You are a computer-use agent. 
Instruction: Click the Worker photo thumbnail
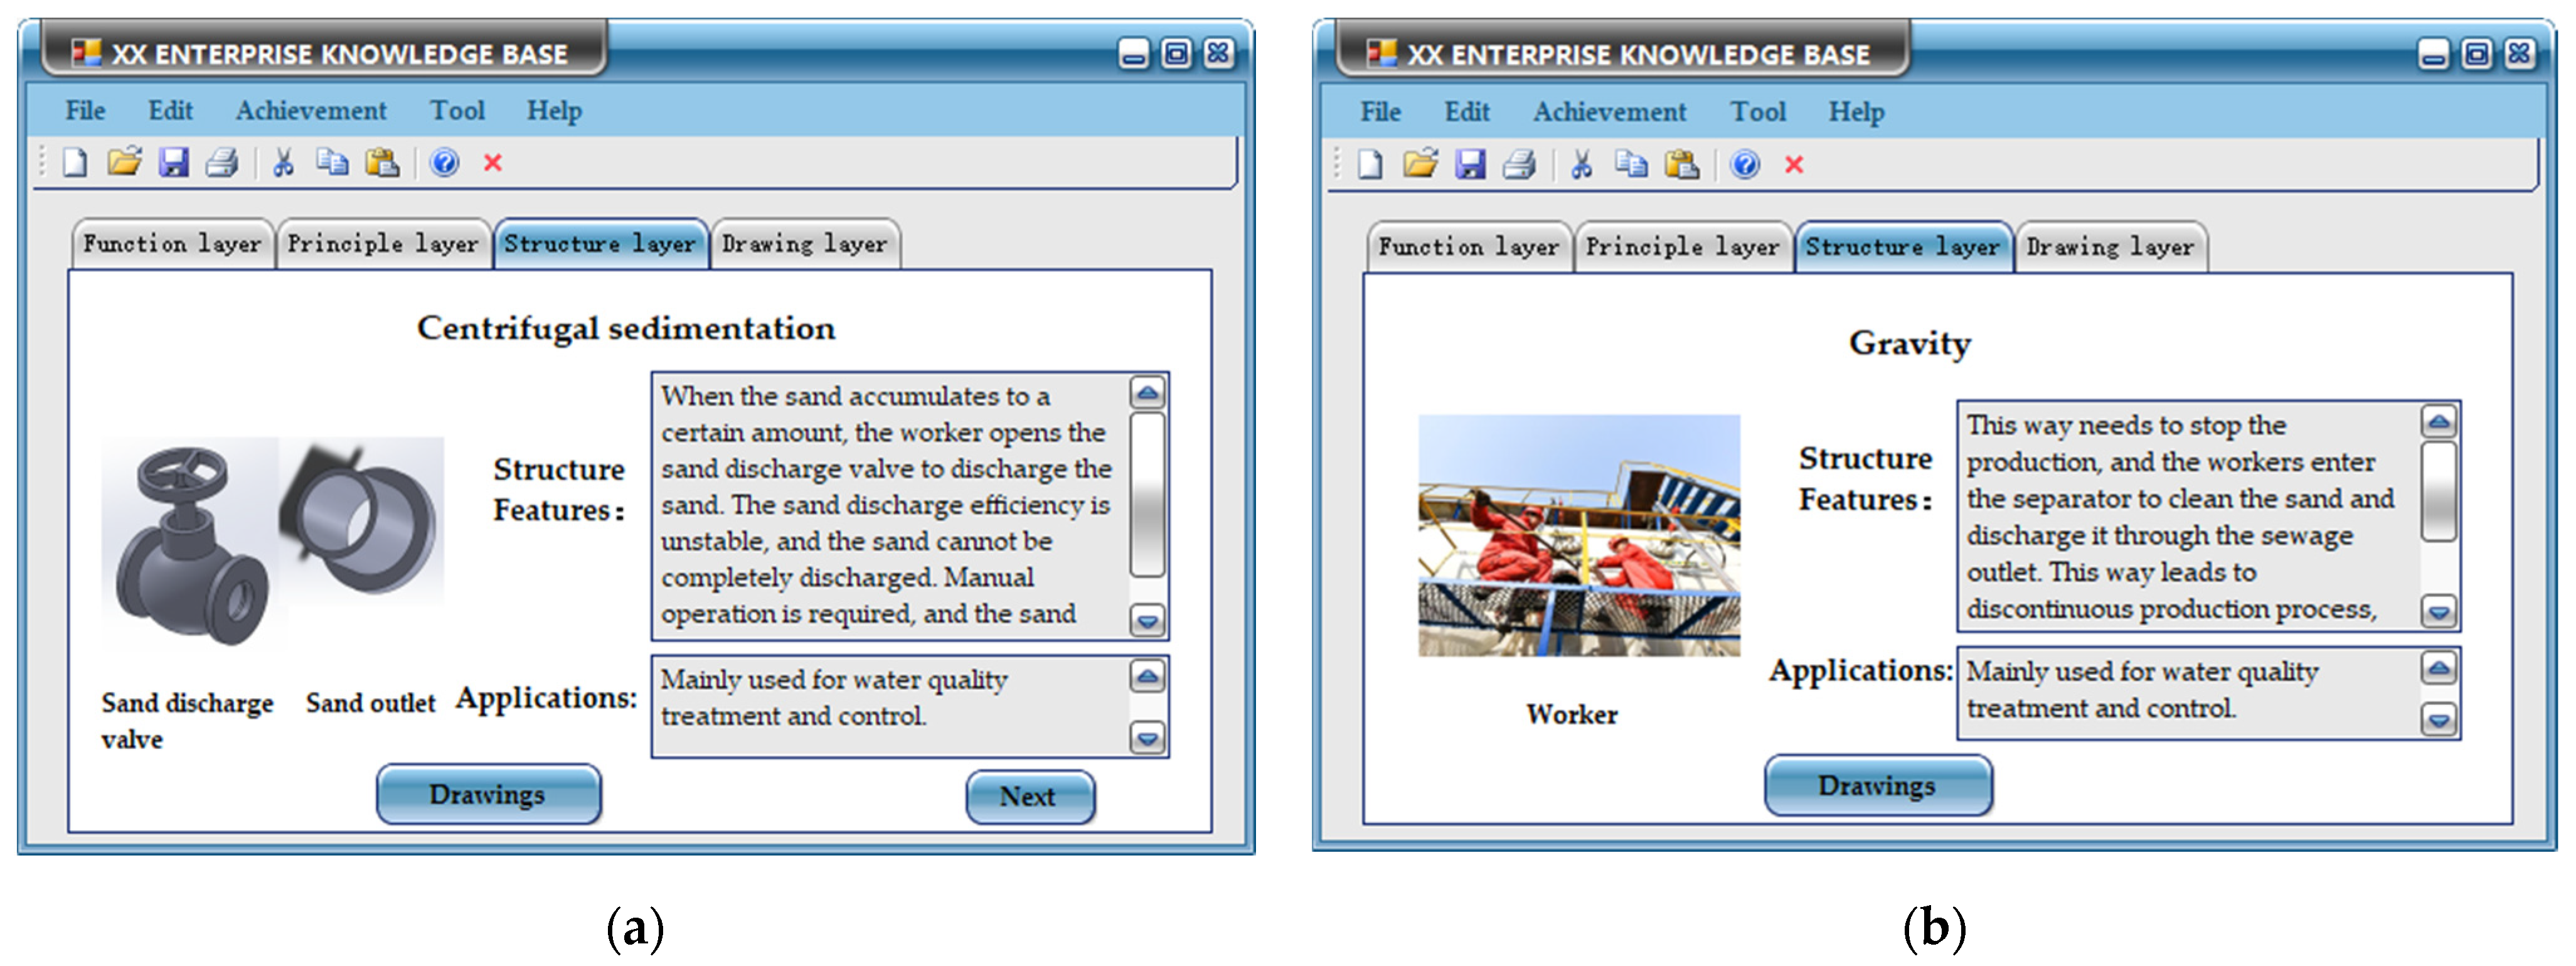(x=1578, y=535)
